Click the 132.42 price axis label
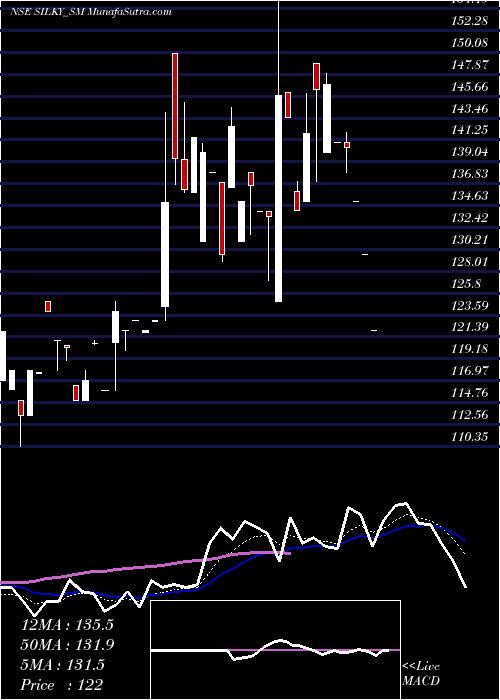 [x=471, y=218]
